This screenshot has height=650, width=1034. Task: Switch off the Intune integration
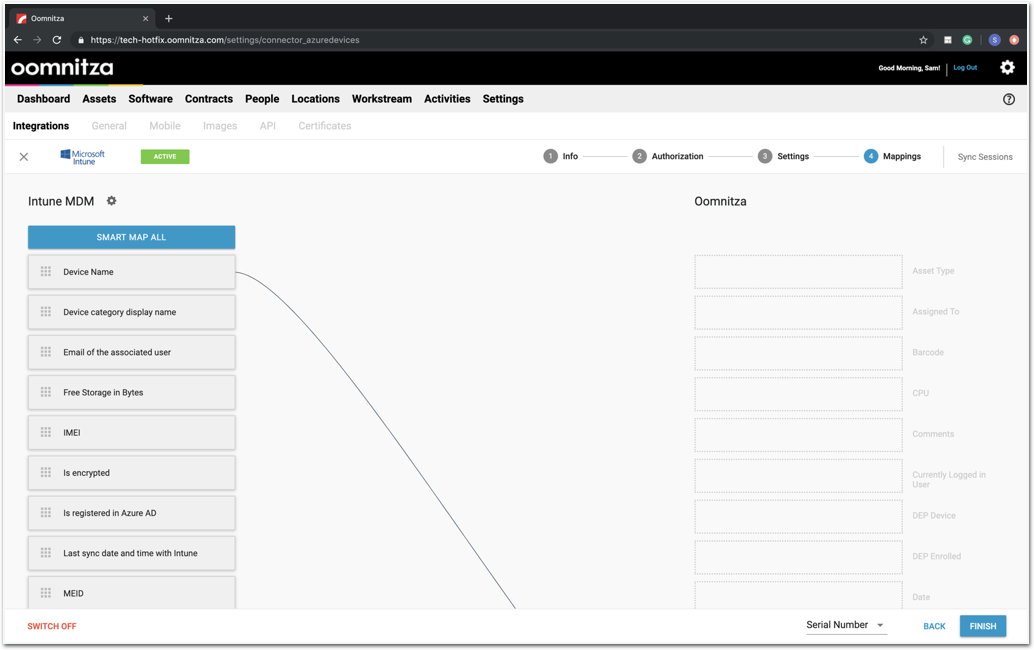click(52, 626)
